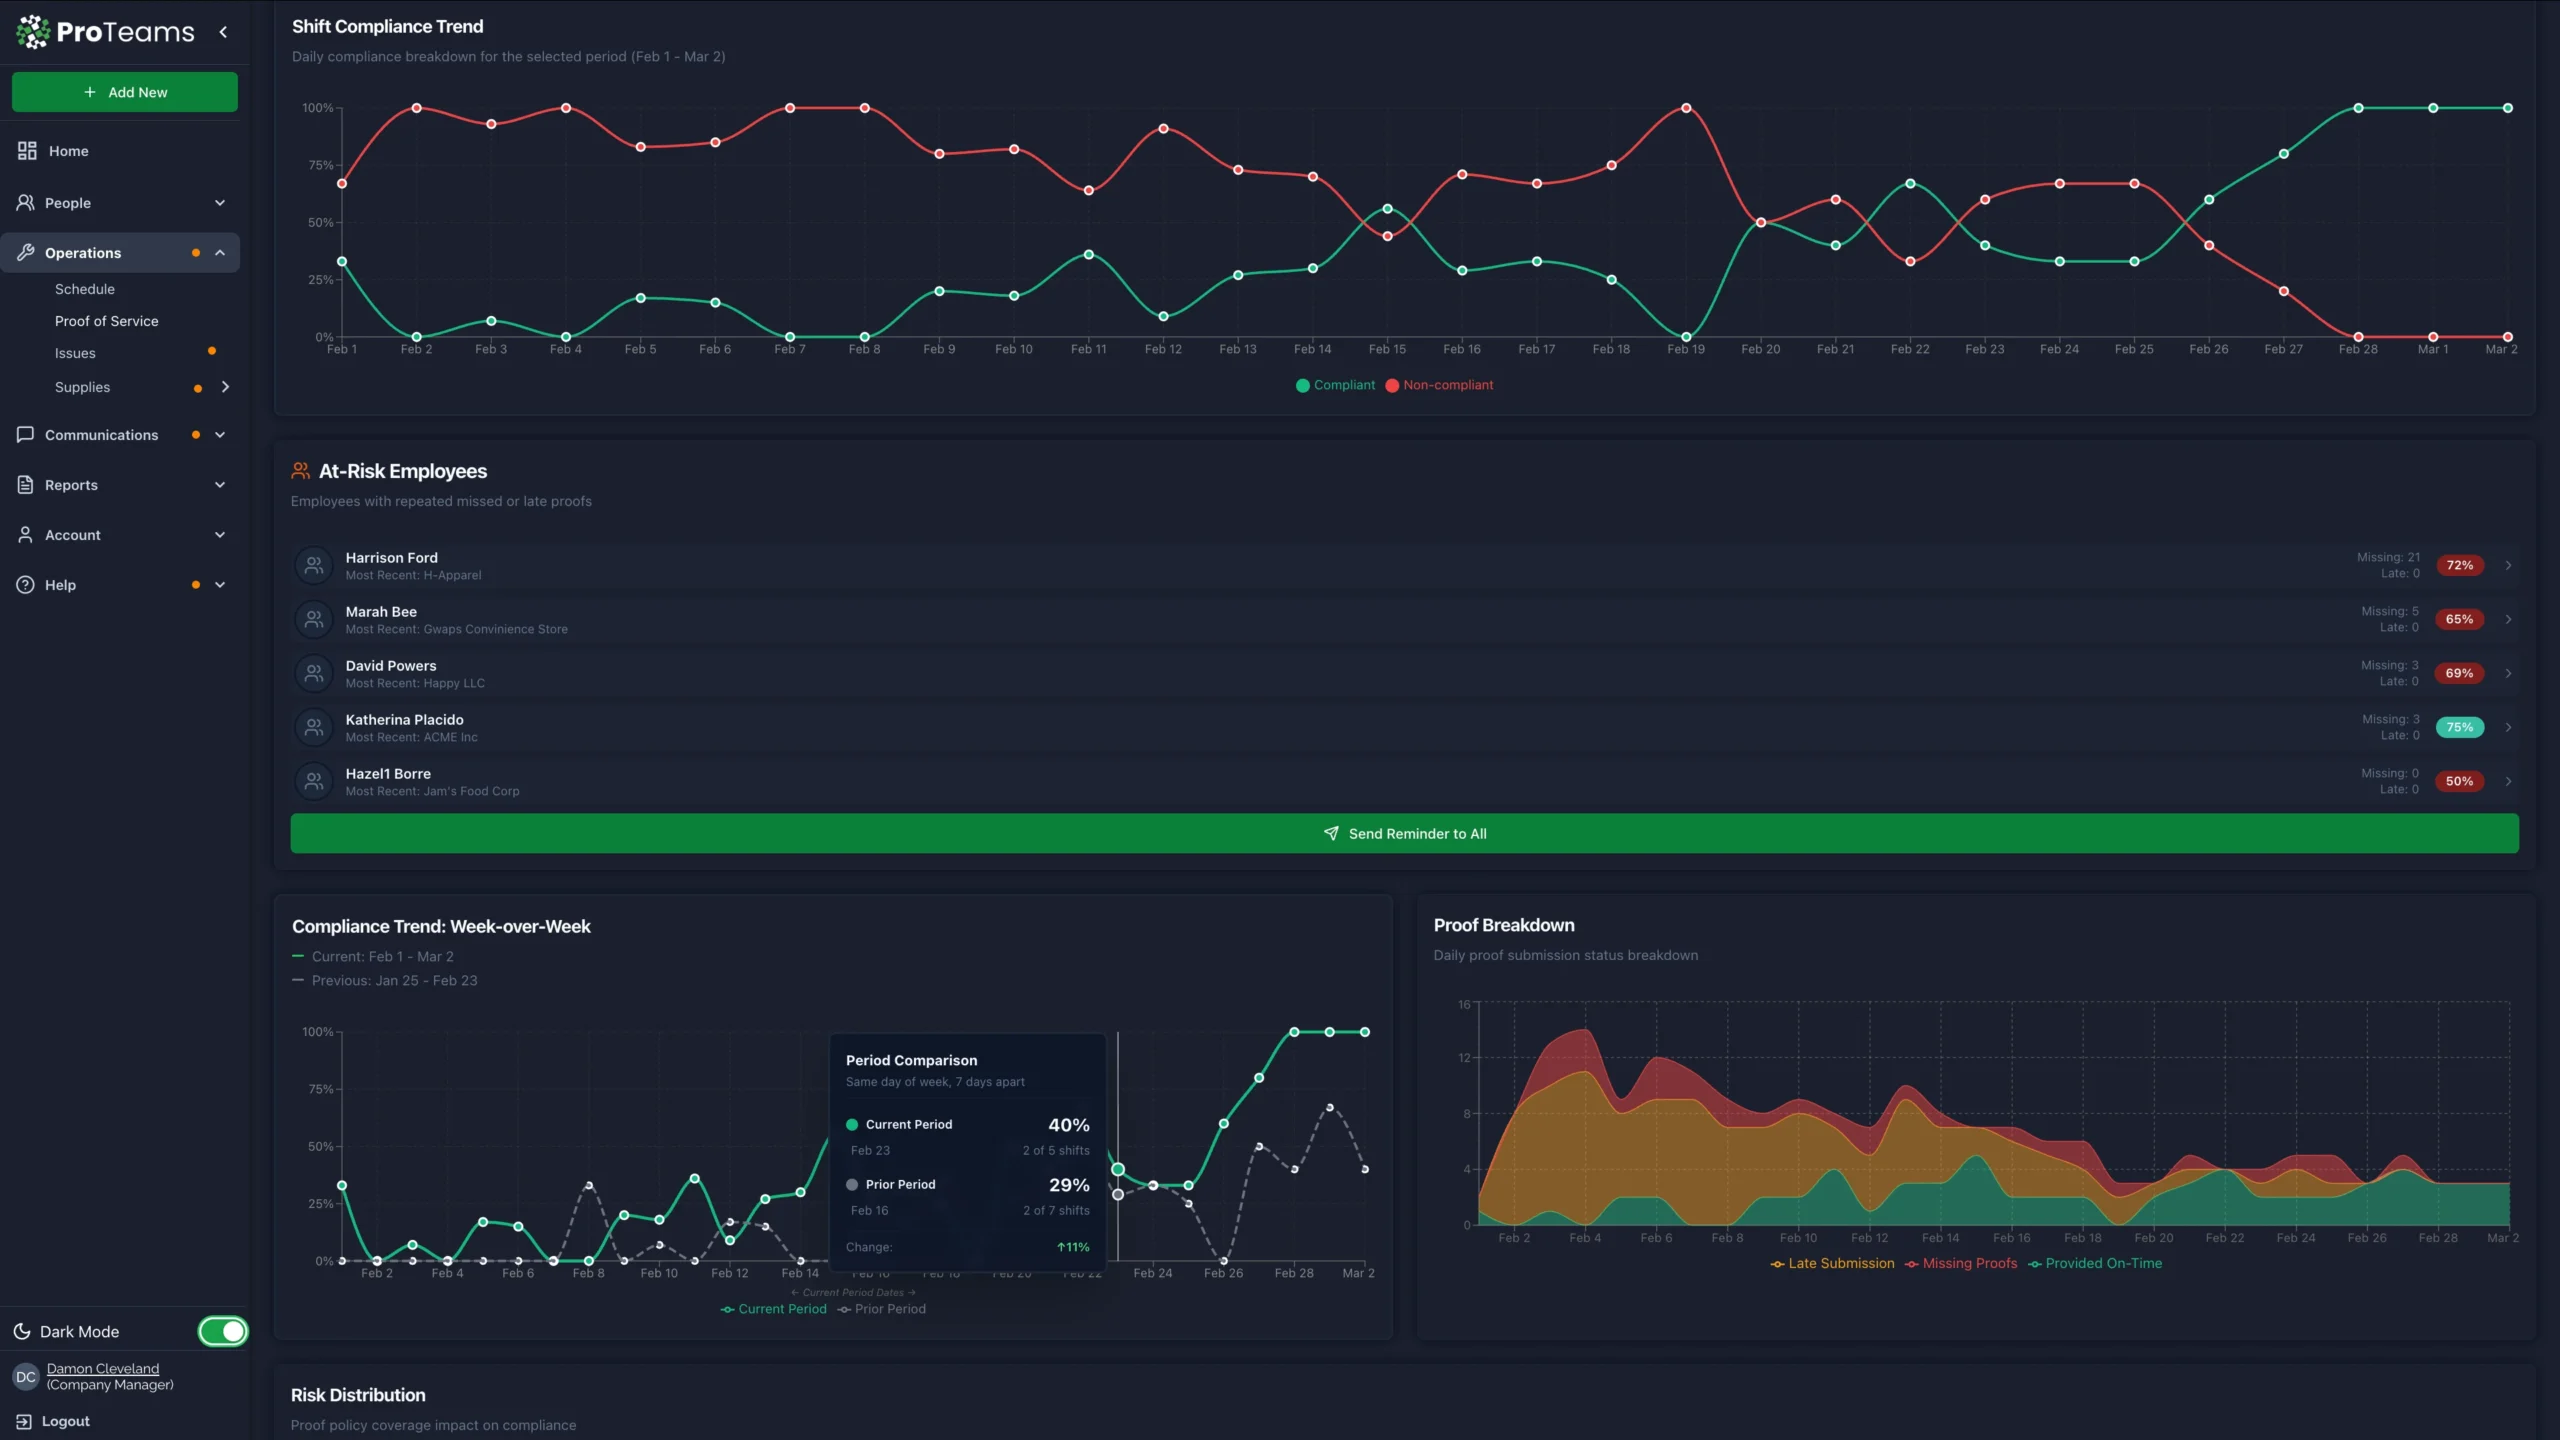The width and height of the screenshot is (2560, 1440).
Task: Open the Home section via its grid icon
Action: [x=26, y=150]
